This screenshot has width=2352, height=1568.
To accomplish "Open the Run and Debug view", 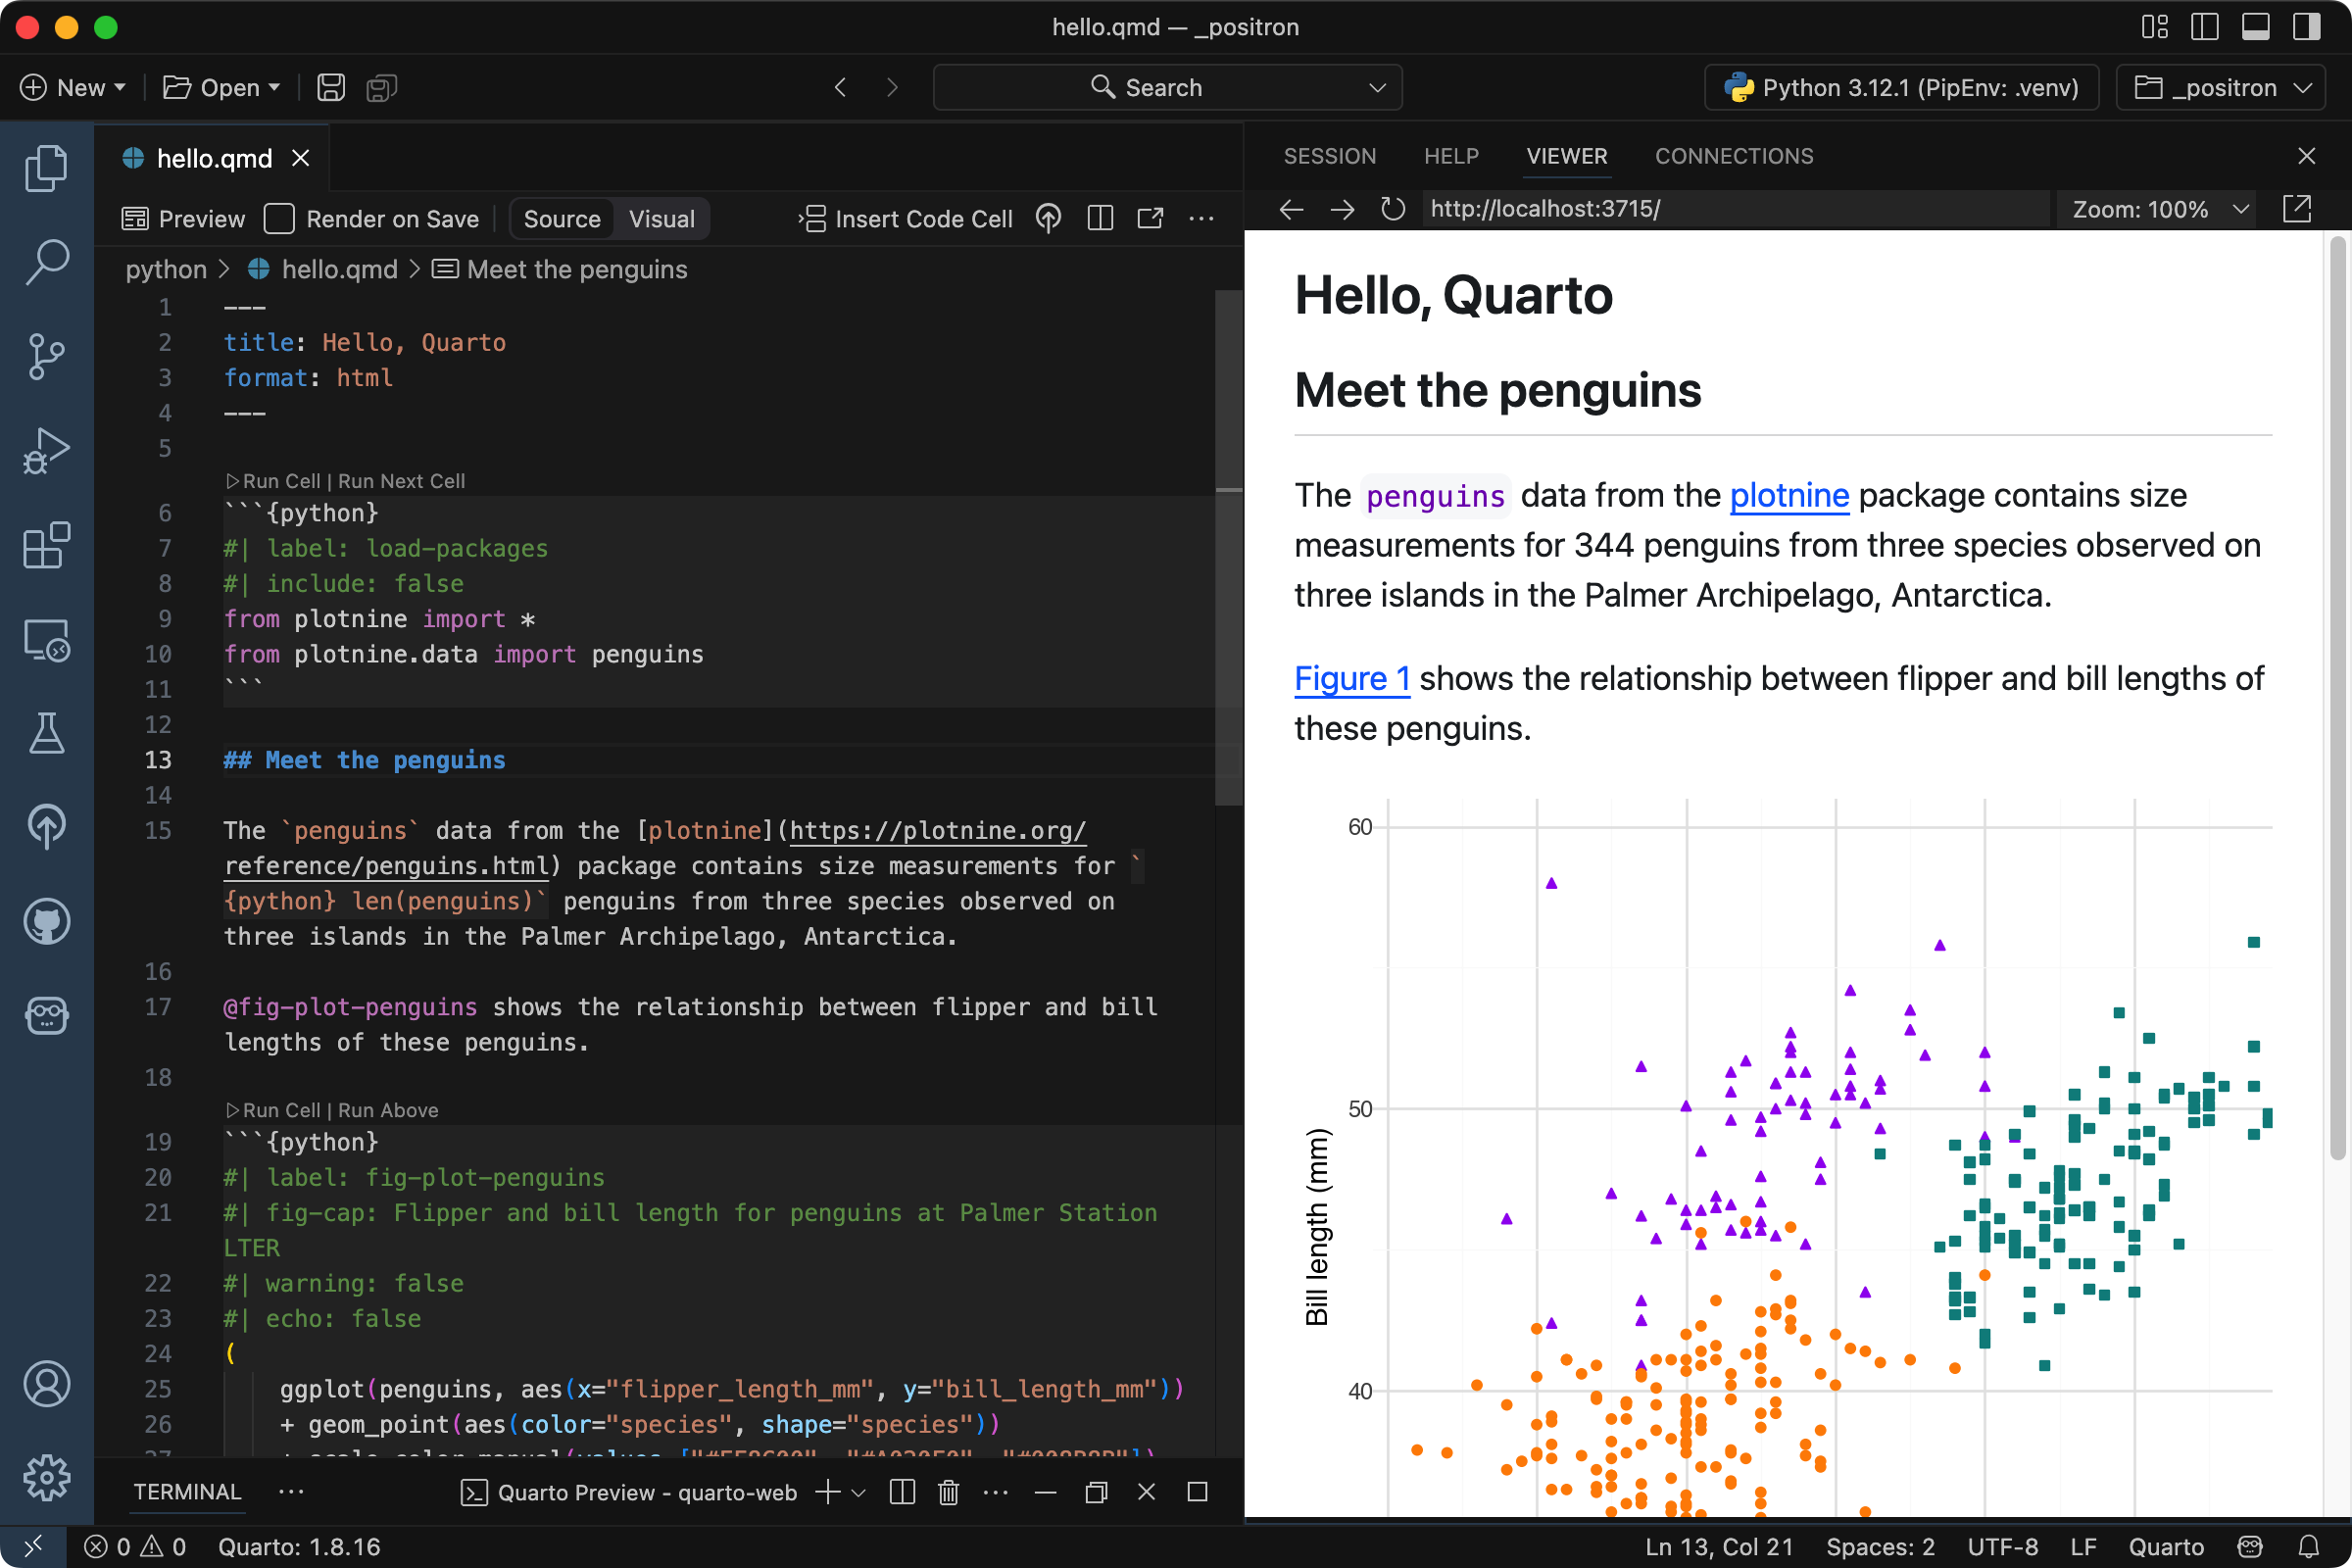I will click(x=46, y=450).
